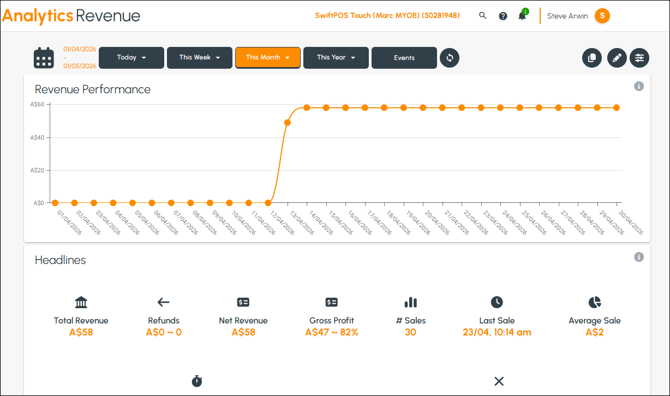The height and width of the screenshot is (396, 670).
Task: Click the Events button
Action: (x=404, y=58)
